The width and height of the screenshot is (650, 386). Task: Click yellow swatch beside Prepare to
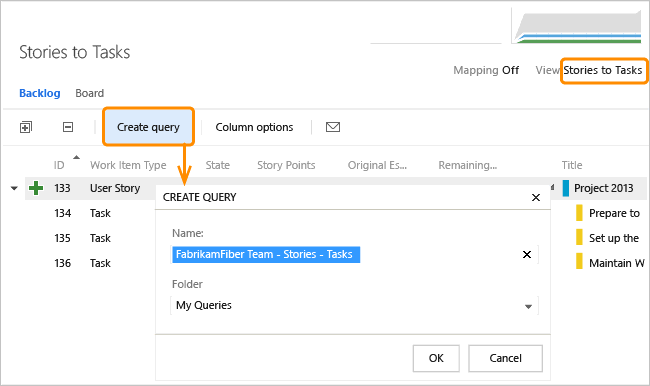click(579, 213)
